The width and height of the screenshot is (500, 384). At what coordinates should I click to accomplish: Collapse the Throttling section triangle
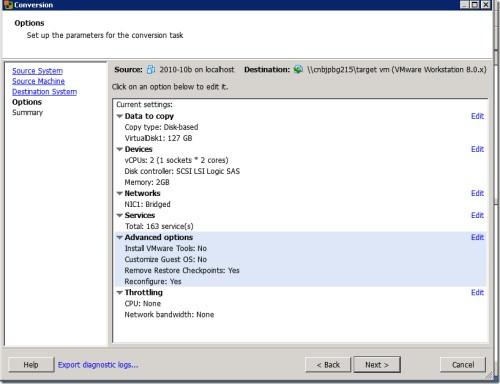(120, 293)
